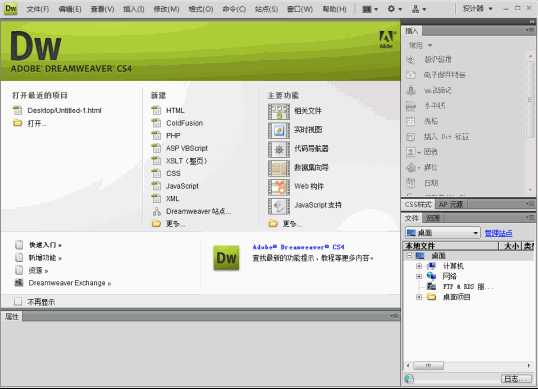Expand the Computer (计算机) tree node

pos(419,266)
